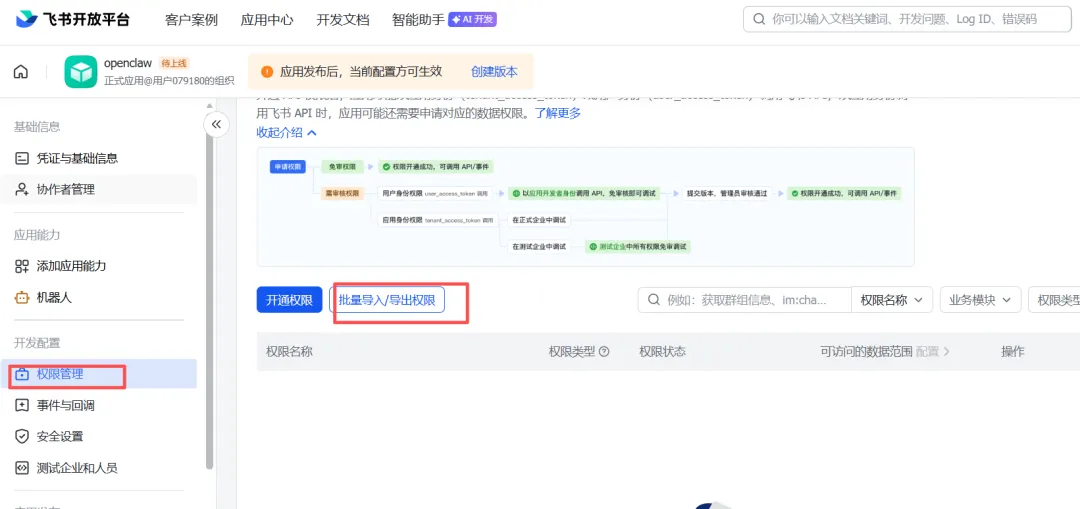Click the permission flow diagram image
Viewport: 1080px width, 509px height.
(585, 207)
